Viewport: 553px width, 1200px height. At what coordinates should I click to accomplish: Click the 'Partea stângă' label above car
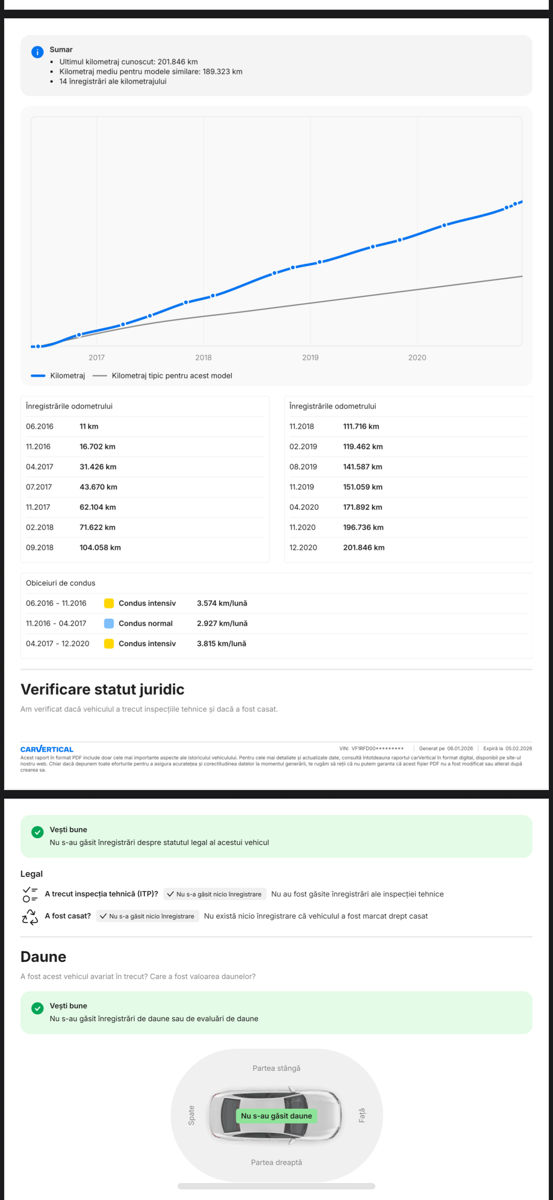pyautogui.click(x=276, y=1068)
